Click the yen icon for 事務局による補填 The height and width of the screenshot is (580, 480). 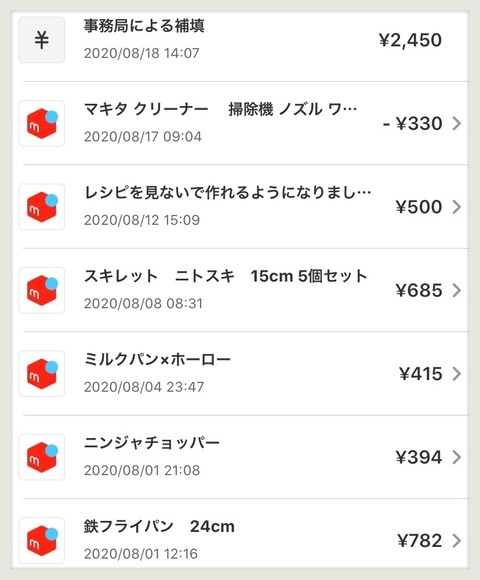tap(42, 40)
